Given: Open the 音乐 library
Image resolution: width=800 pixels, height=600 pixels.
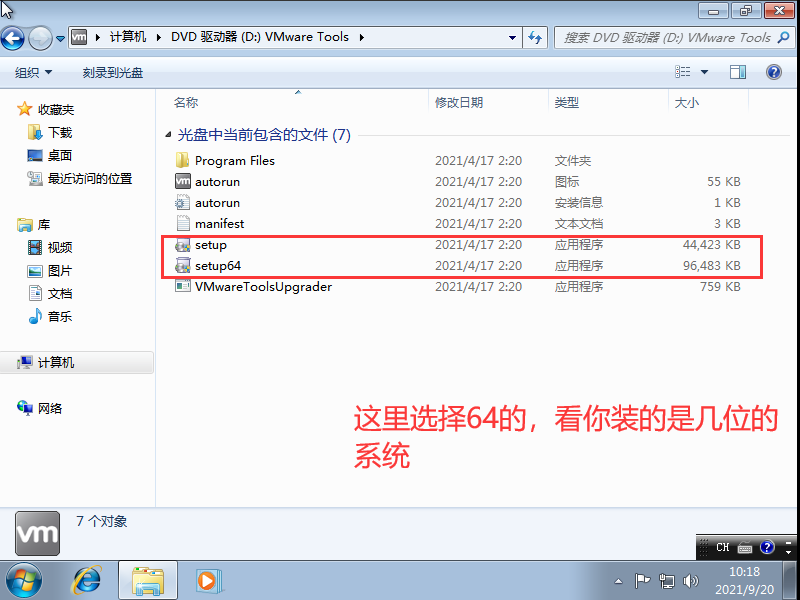Looking at the screenshot, I should point(50,316).
